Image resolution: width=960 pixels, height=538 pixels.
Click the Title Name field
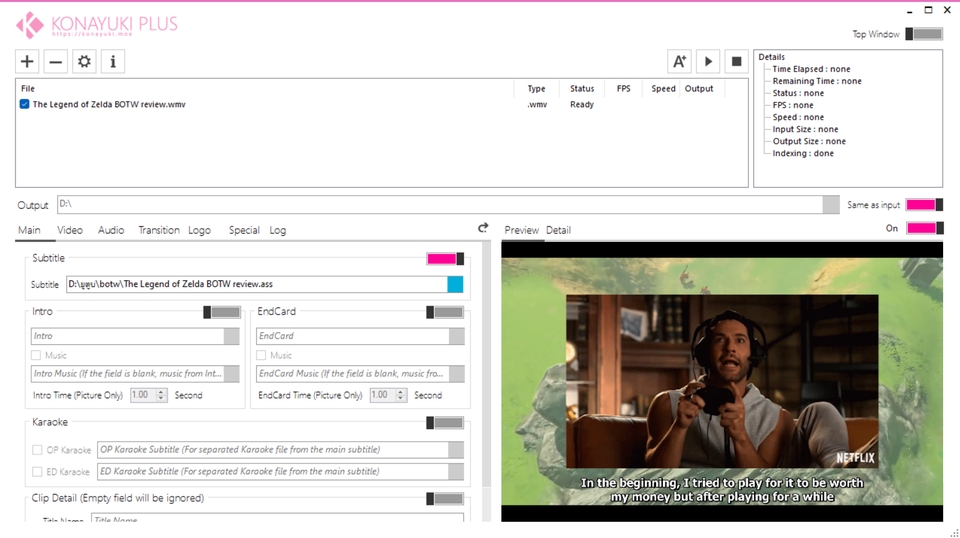pyautogui.click(x=277, y=518)
